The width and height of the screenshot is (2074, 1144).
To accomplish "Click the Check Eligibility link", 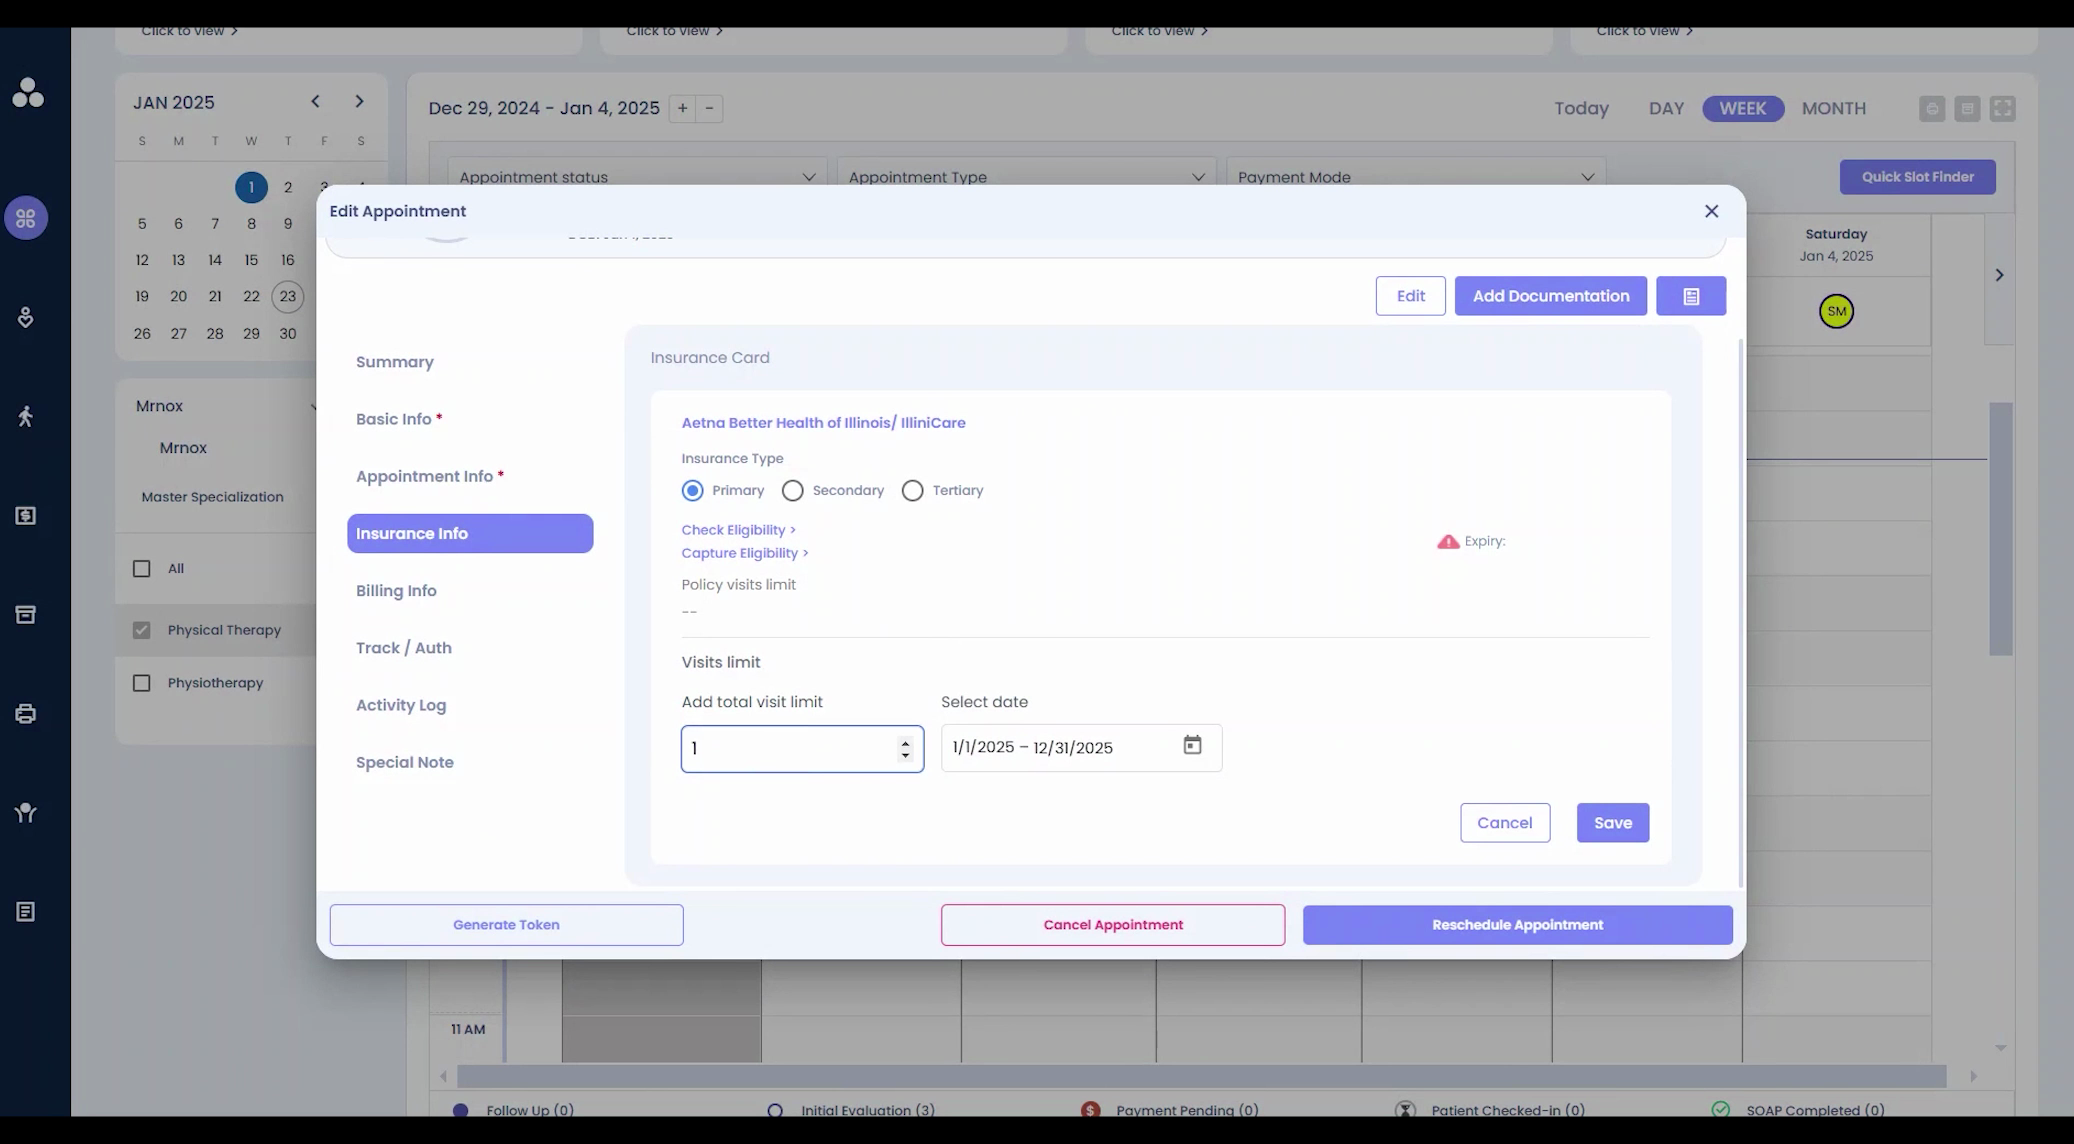I will click(738, 530).
